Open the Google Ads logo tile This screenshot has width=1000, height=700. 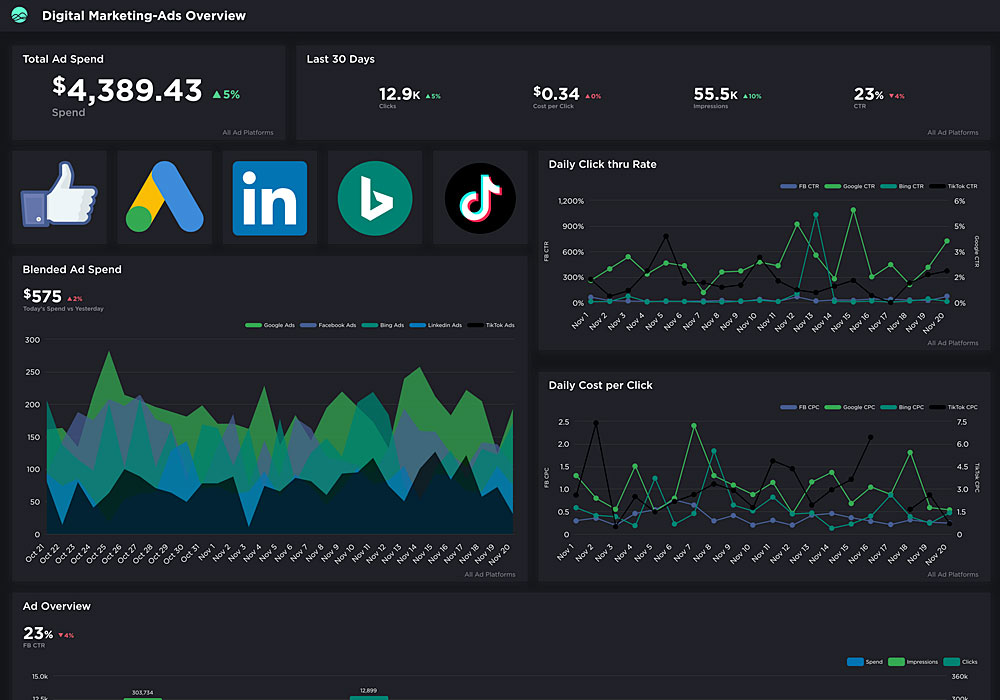(x=164, y=198)
